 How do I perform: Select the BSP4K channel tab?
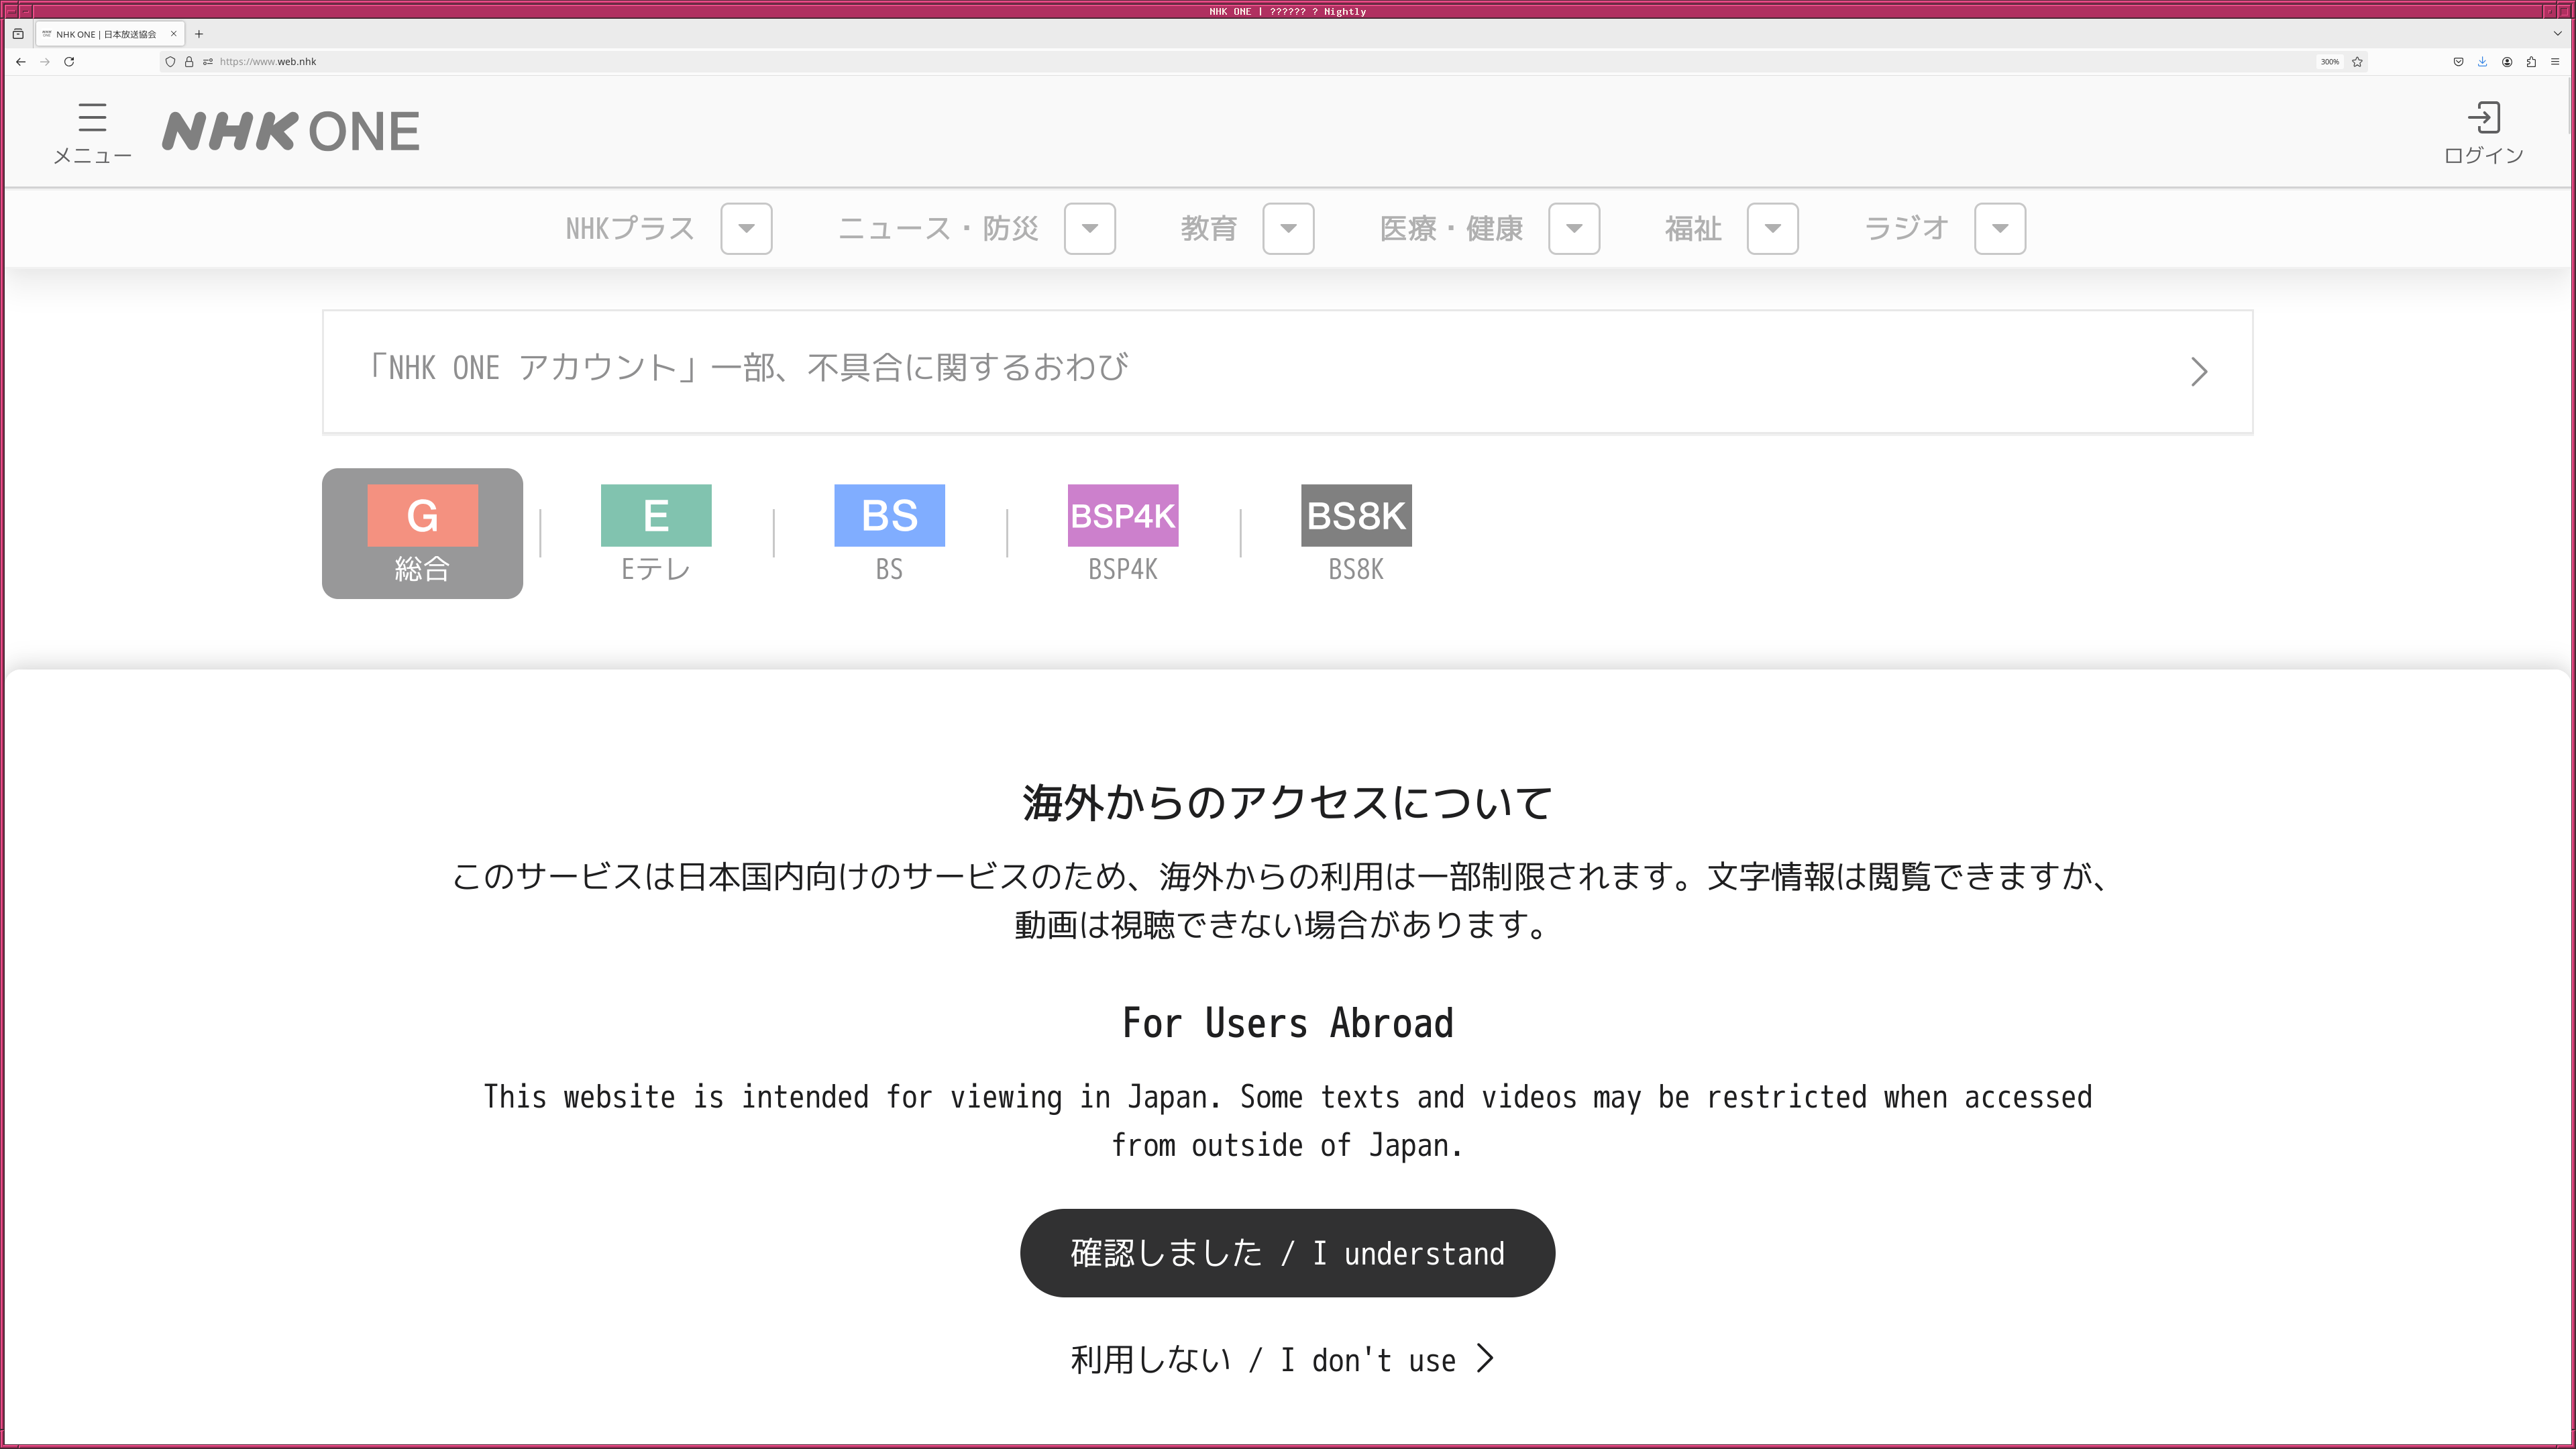click(1122, 533)
